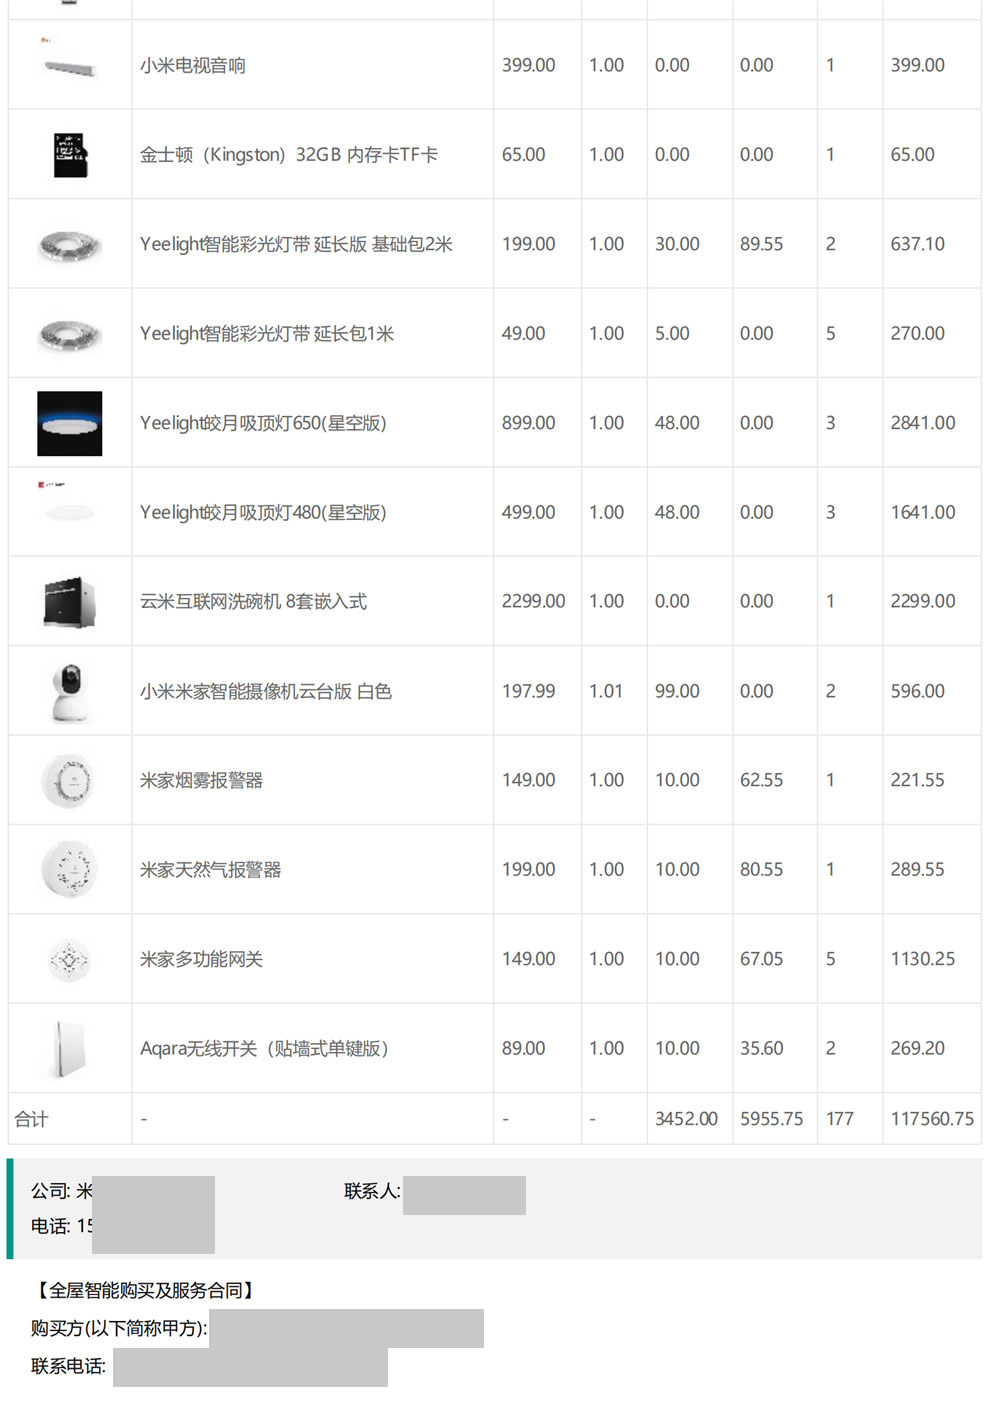The width and height of the screenshot is (1000, 1414).
Task: Select the 云米互联网洗碗机 8套嵌入式 product name
Action: [254, 601]
